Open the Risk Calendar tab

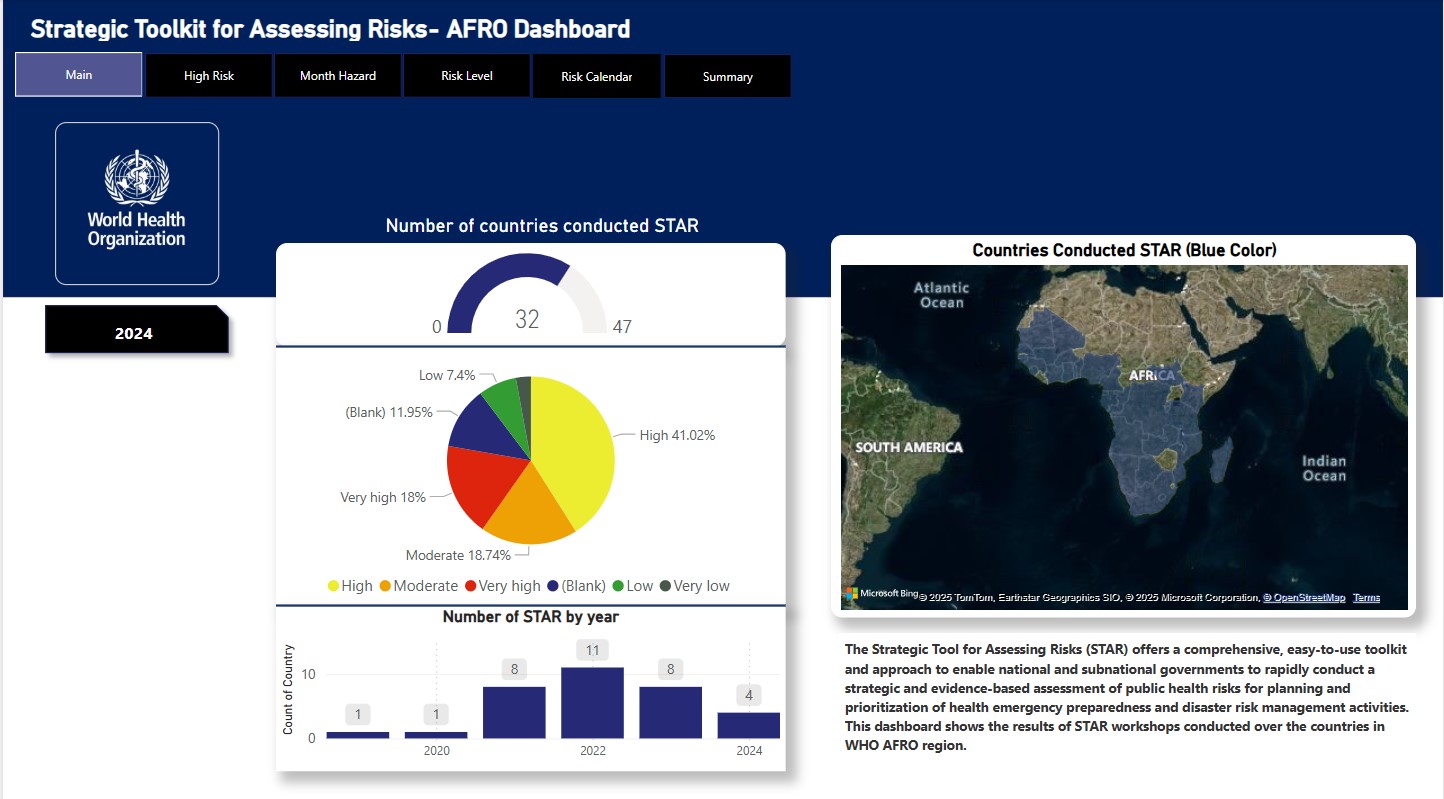tap(597, 76)
